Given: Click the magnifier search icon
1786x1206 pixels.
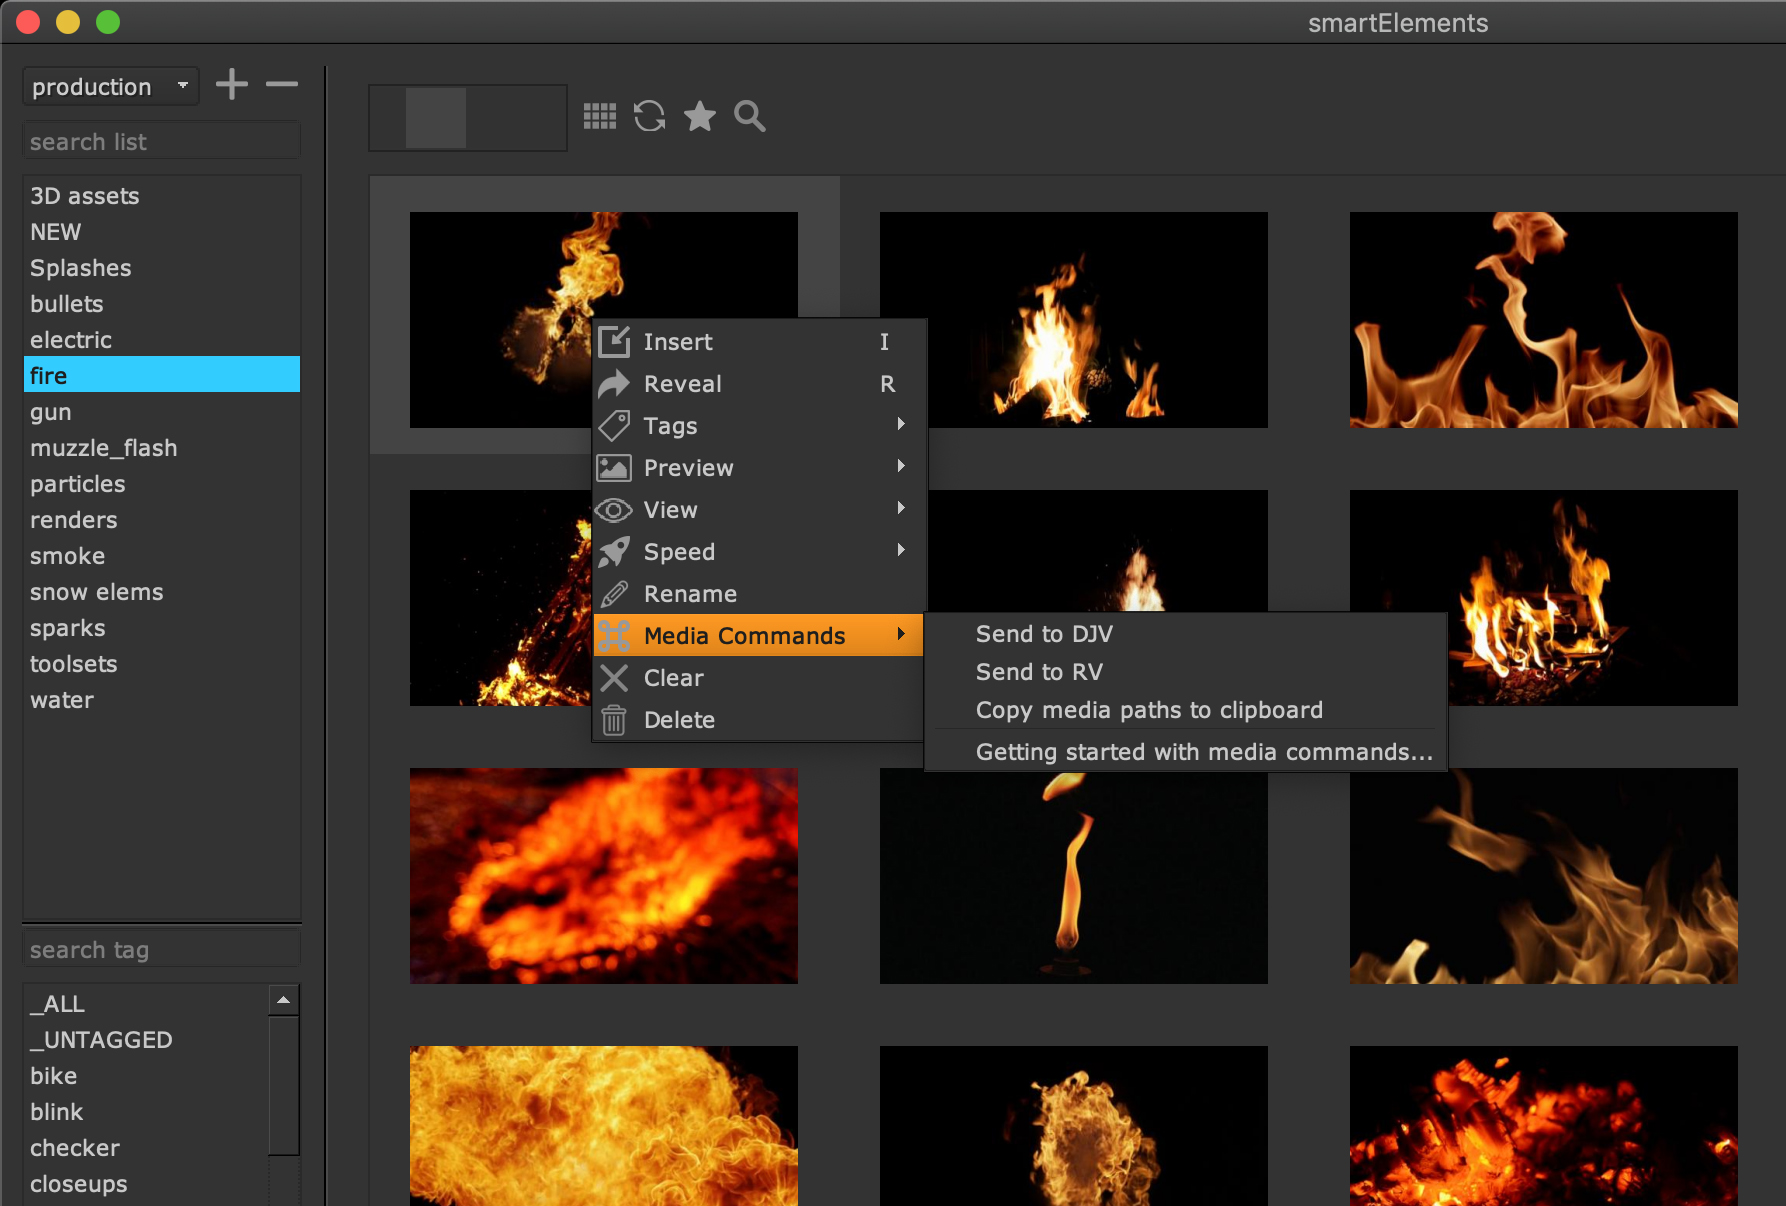Looking at the screenshot, I should 749,116.
